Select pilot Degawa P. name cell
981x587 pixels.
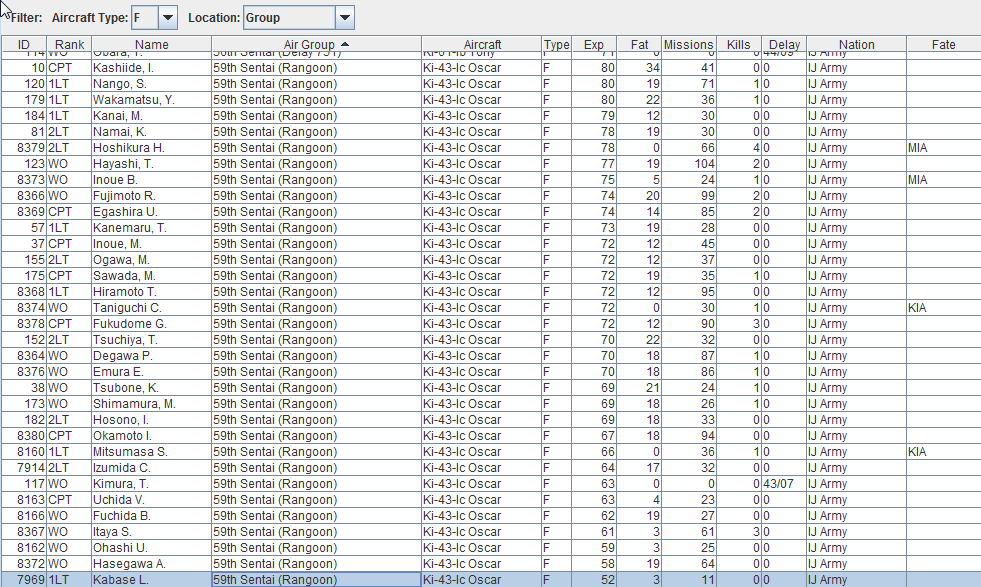pyautogui.click(x=151, y=355)
